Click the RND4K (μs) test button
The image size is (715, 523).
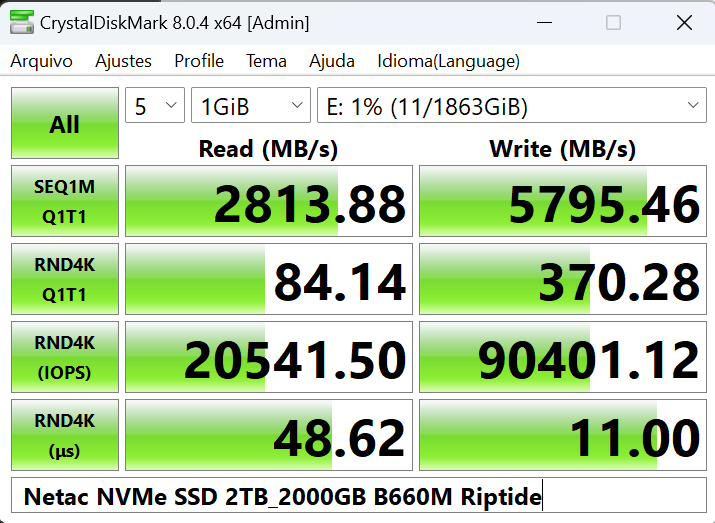(65, 435)
